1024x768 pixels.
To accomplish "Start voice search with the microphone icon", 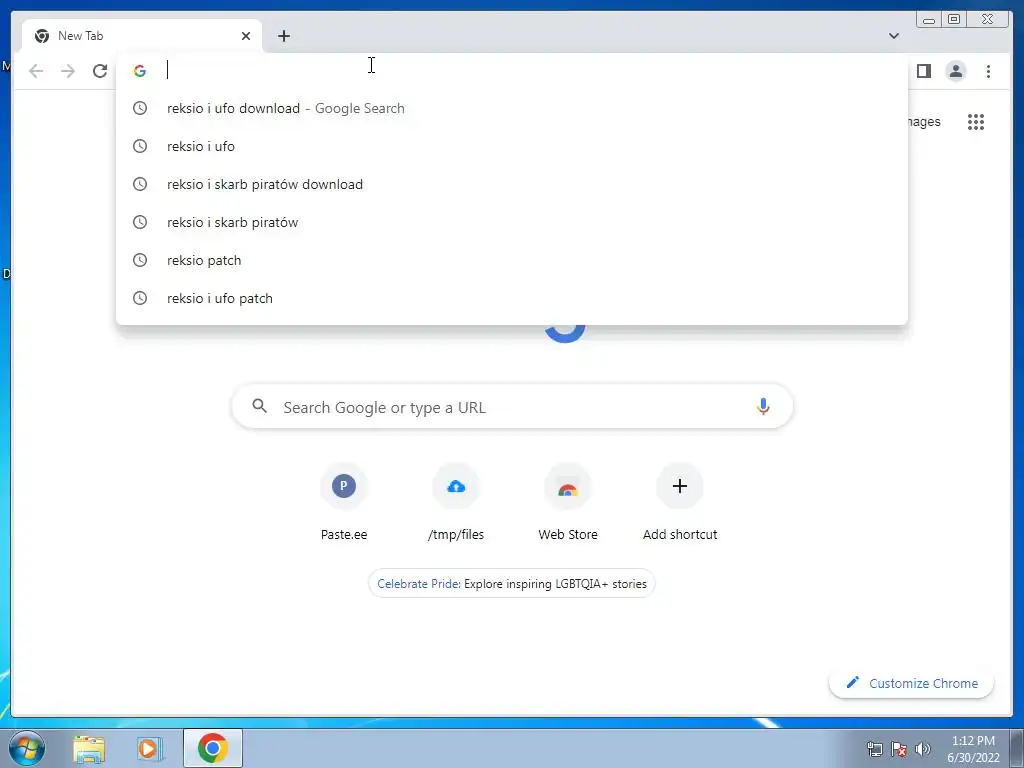I will pyautogui.click(x=763, y=407).
